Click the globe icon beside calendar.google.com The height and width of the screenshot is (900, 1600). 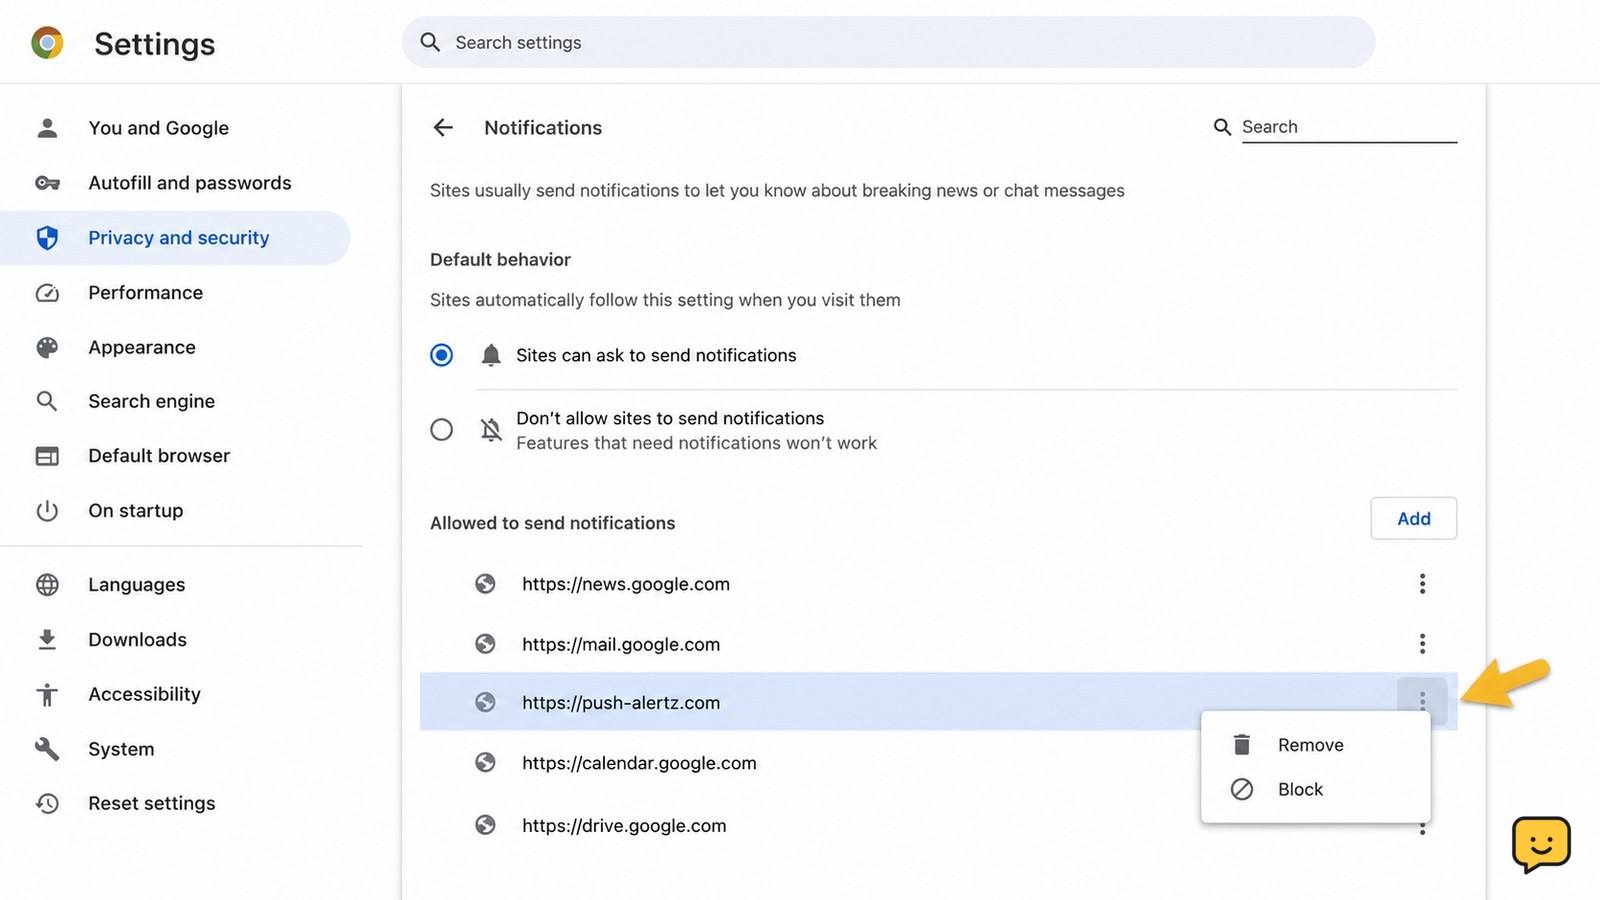click(485, 763)
